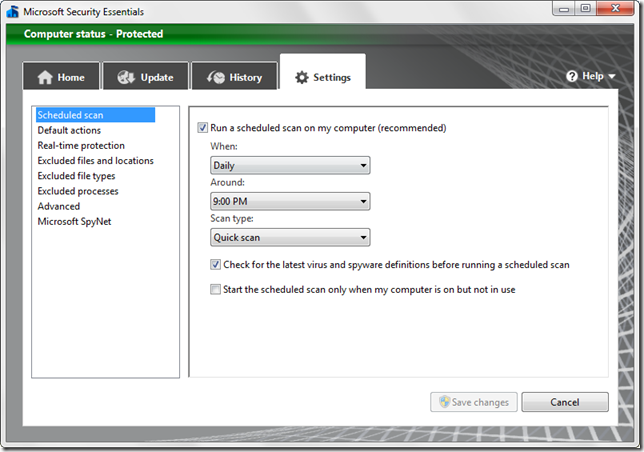Open Microsoft SpyNet settings entry
644x452 pixels.
pyautogui.click(x=74, y=221)
